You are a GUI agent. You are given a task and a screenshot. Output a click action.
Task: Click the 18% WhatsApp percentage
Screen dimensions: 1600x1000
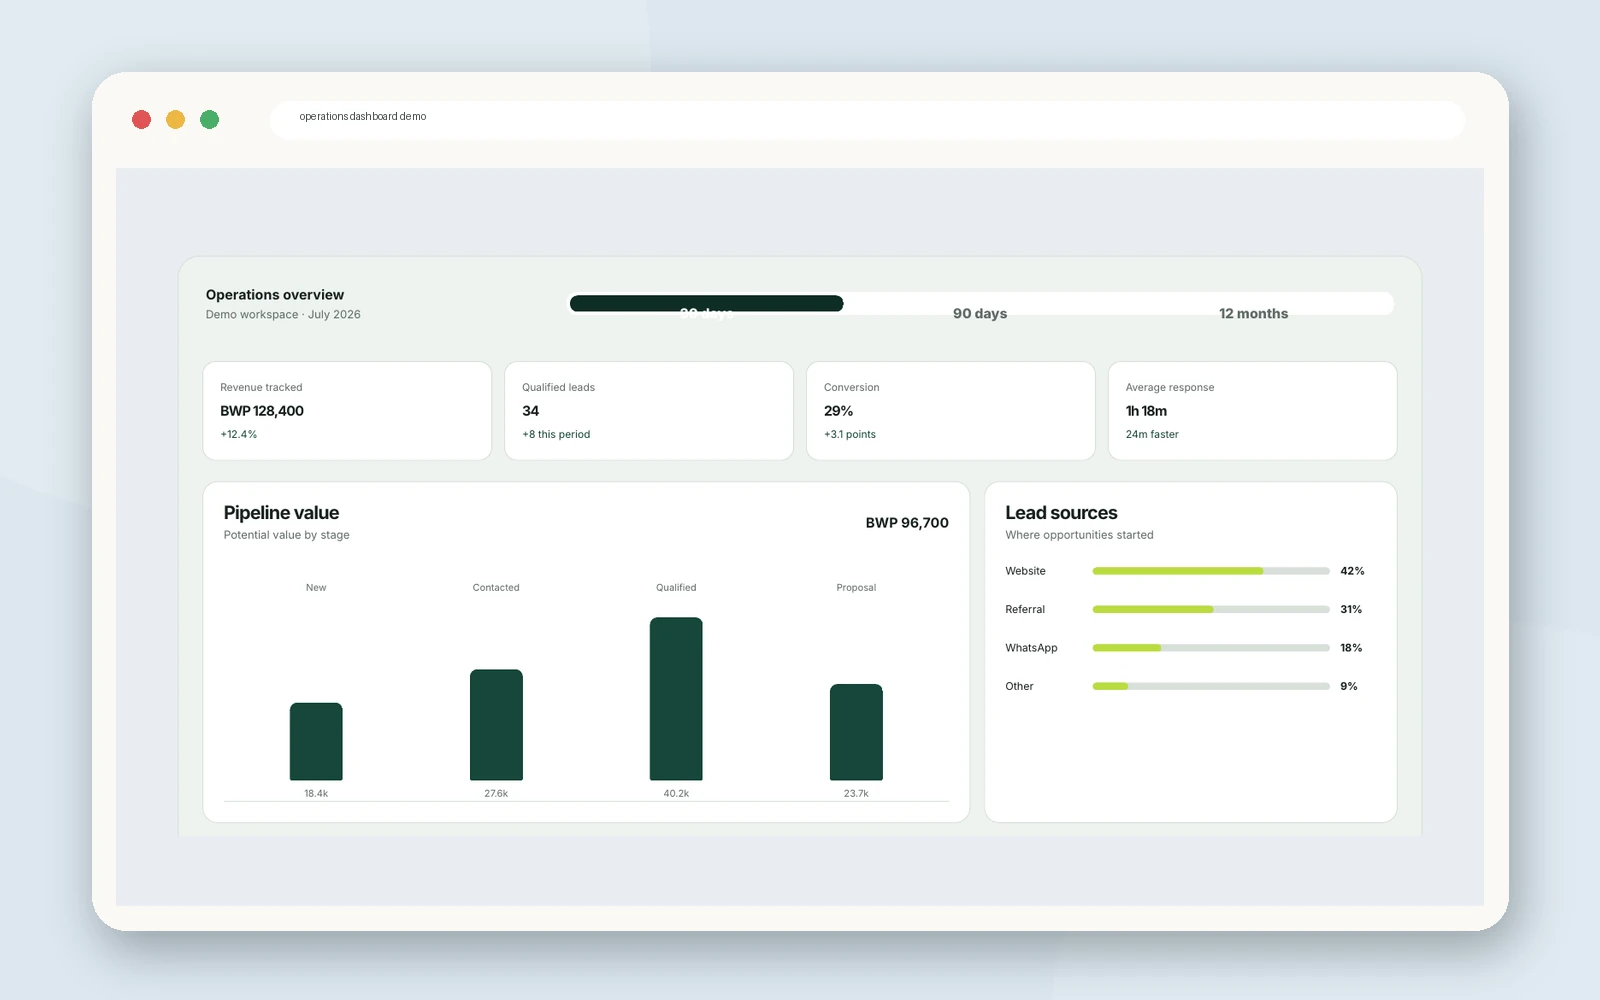coord(1351,648)
